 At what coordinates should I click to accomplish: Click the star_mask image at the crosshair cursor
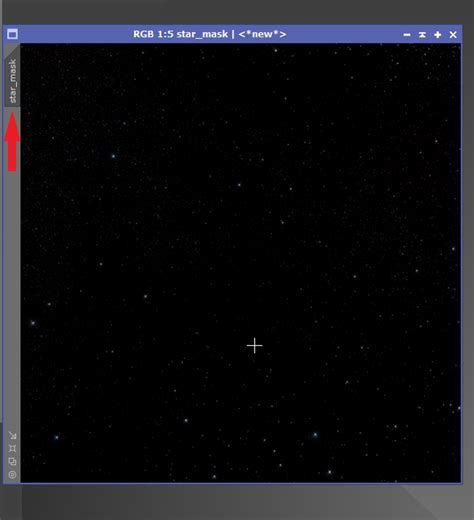255,346
